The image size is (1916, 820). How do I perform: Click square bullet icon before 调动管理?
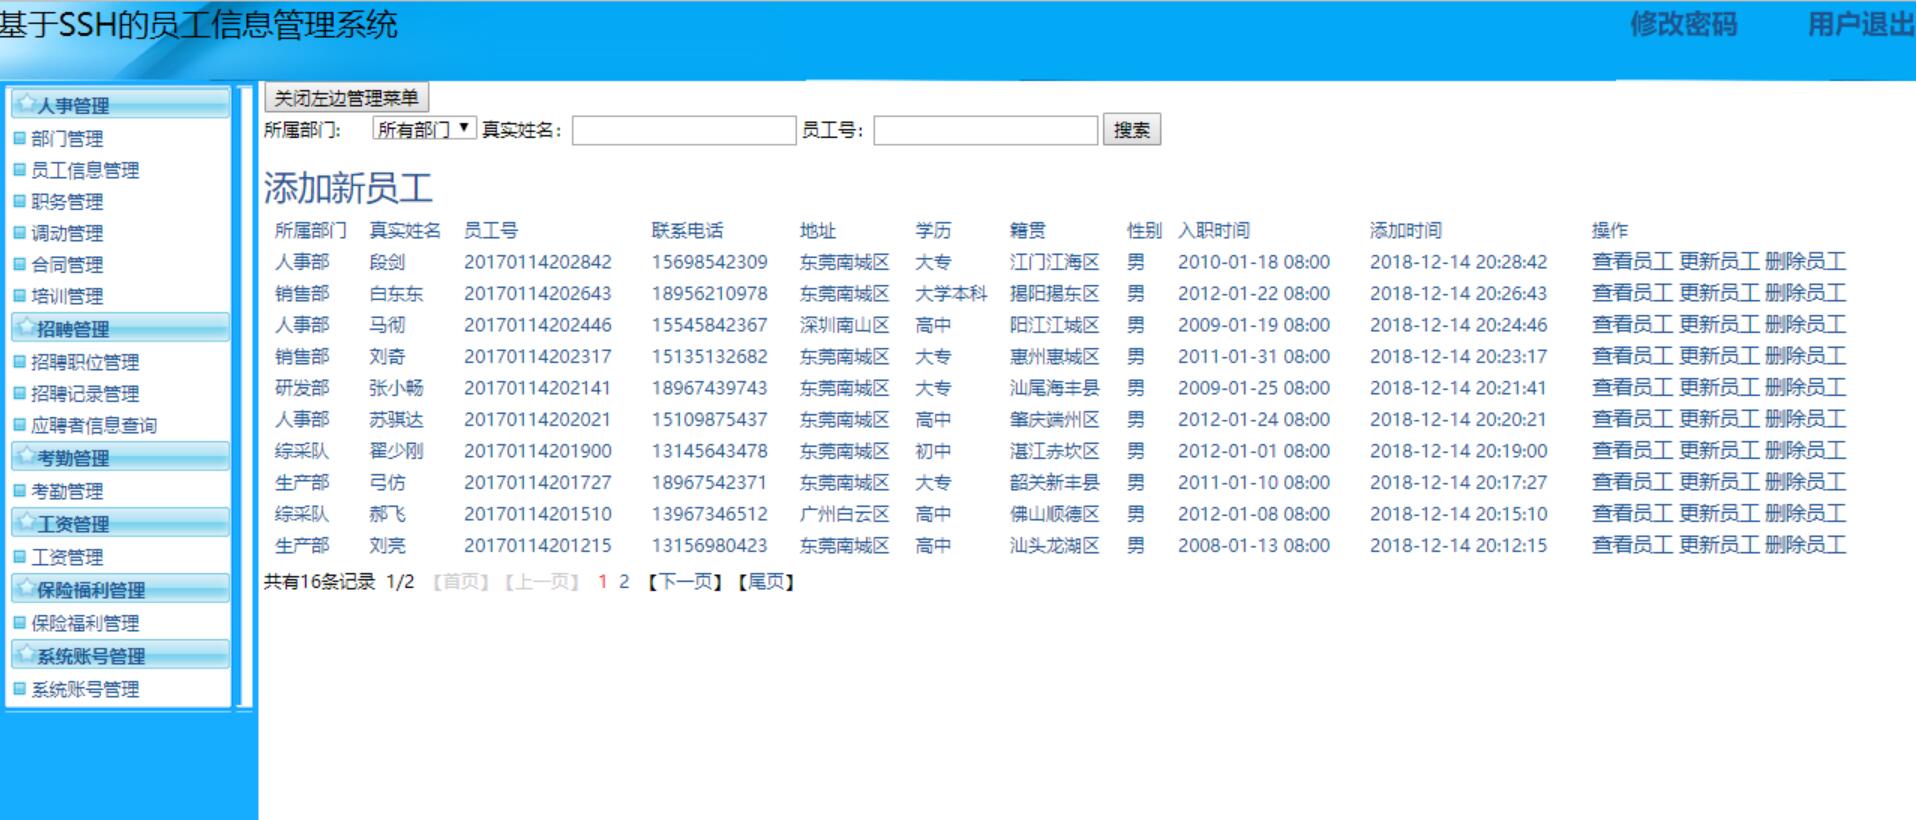[x=20, y=233]
